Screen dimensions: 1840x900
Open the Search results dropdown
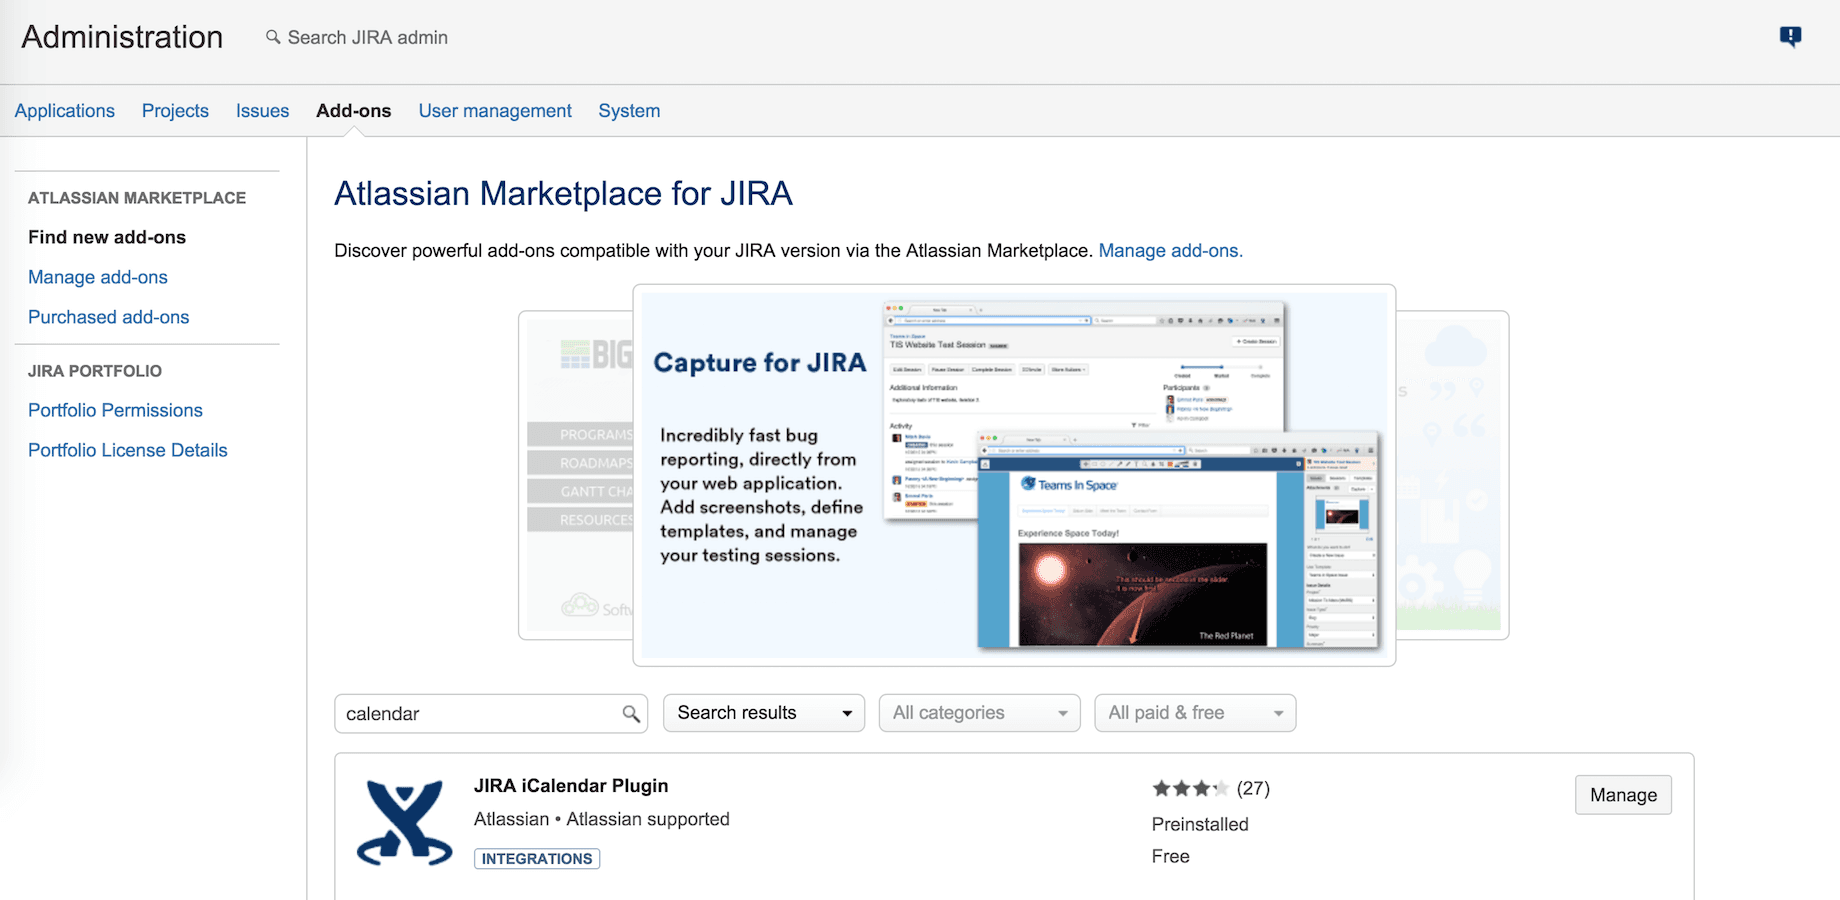pyautogui.click(x=763, y=713)
